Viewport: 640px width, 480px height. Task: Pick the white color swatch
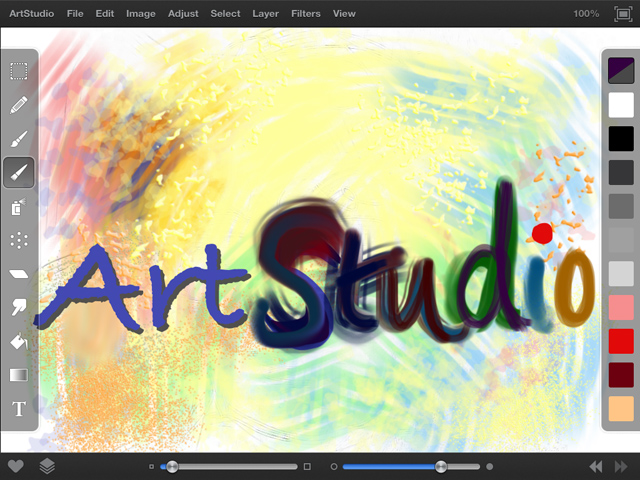[x=621, y=104]
